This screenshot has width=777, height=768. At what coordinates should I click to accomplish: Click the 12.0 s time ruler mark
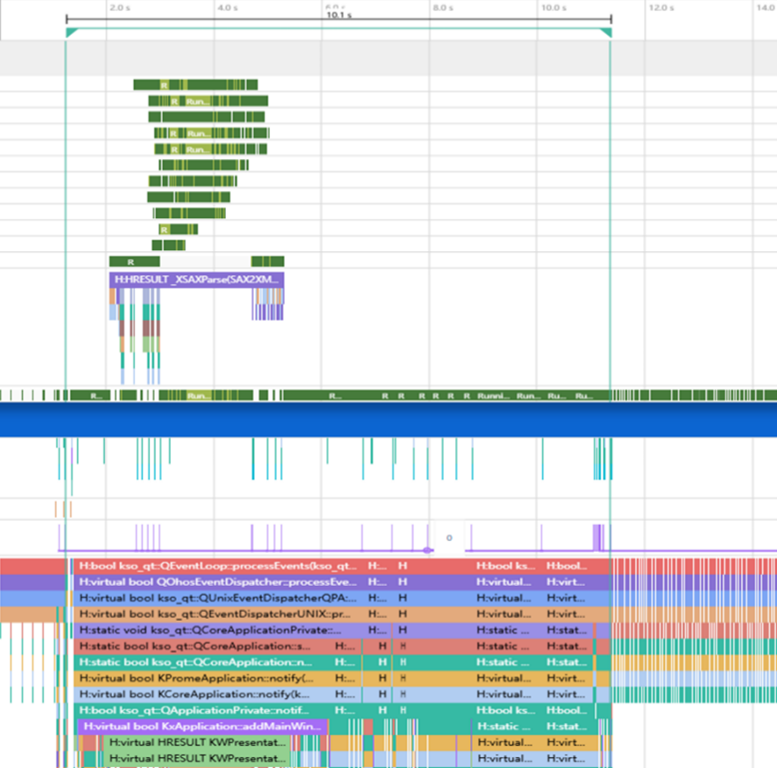pyautogui.click(x=660, y=7)
